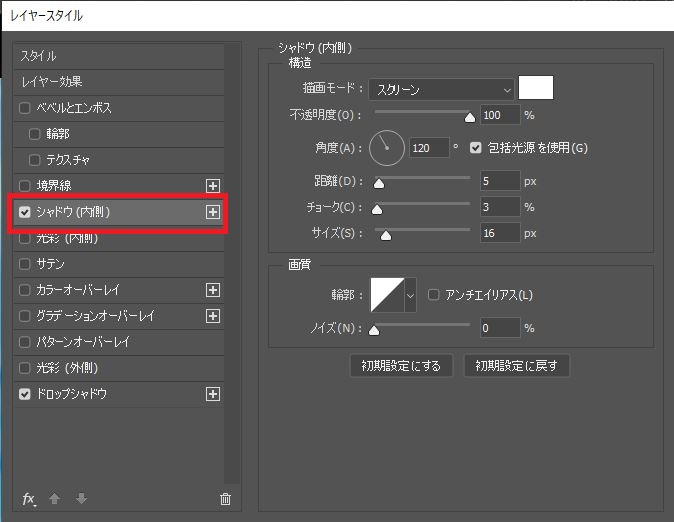Viewport: 674px width, 522px height.
Task: Enable 輪郭 sub-option checkbox under bevel
Action: point(34,134)
